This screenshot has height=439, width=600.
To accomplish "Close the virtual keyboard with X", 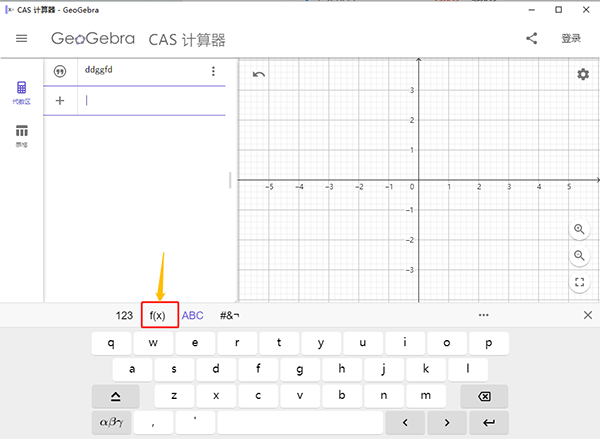I will point(588,315).
